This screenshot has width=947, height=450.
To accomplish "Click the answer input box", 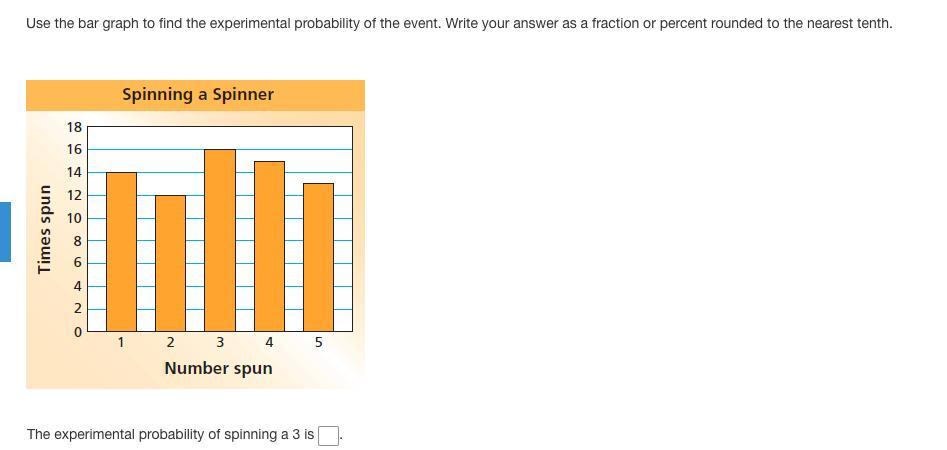I will click(x=328, y=436).
